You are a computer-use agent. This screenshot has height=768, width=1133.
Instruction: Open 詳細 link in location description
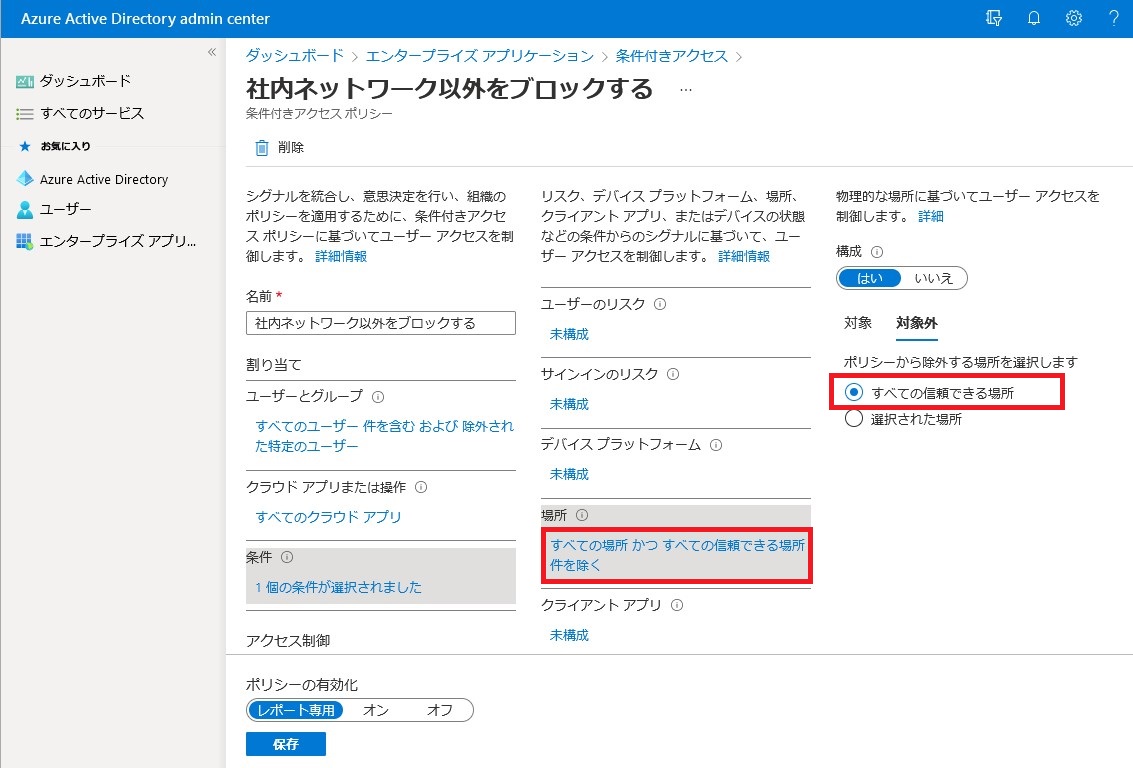931,216
